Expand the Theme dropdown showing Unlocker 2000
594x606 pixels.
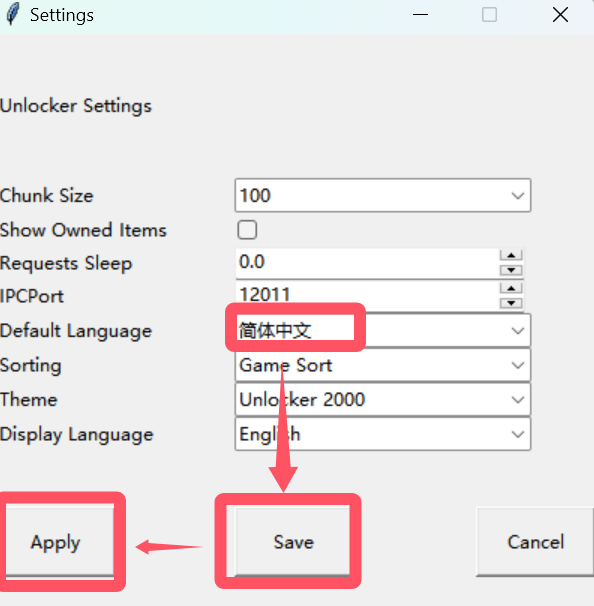(x=383, y=400)
